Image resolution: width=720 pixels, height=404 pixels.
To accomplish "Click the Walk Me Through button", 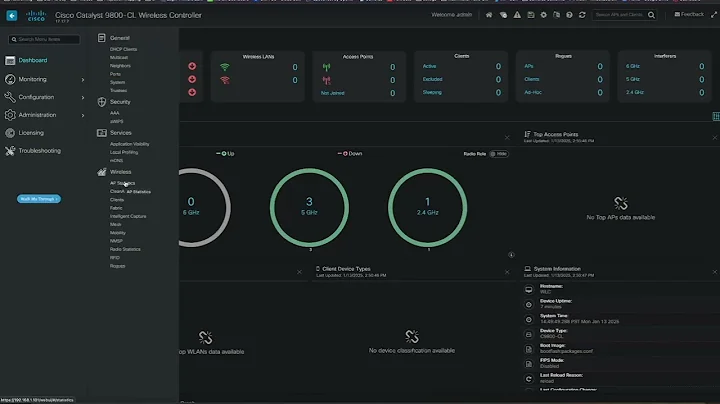I will click(x=39, y=199).
